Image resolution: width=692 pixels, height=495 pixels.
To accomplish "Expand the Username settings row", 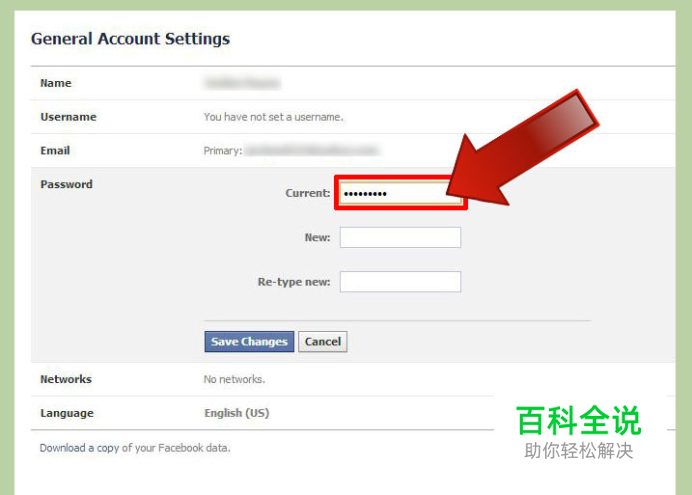I will pos(353,117).
